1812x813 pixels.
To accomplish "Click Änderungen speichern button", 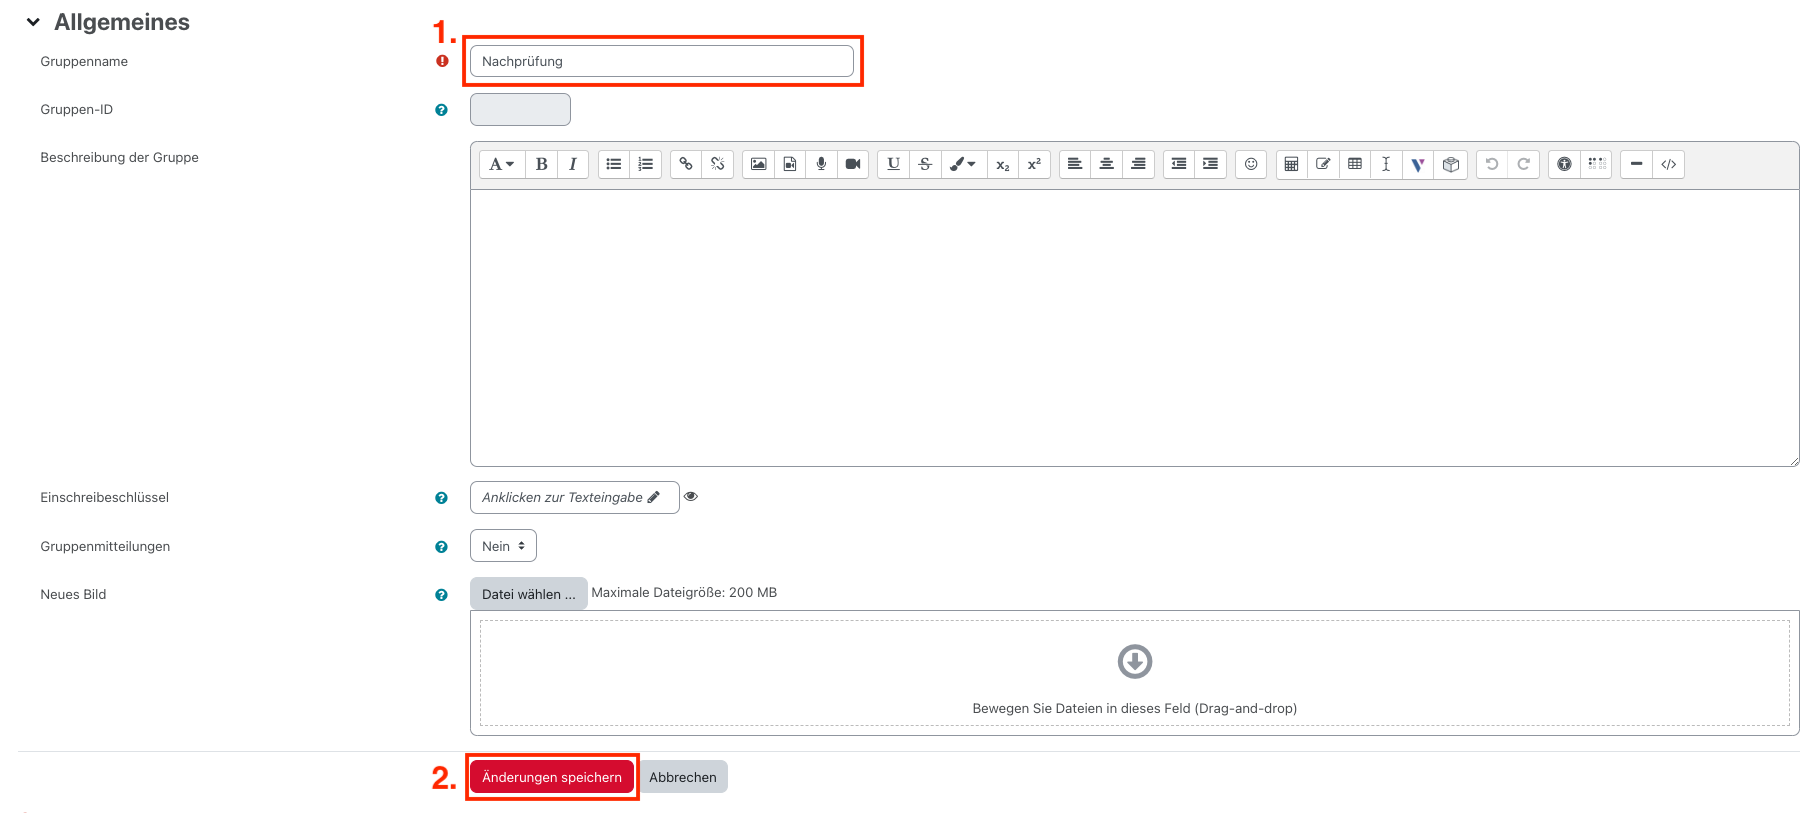I will pos(552,777).
